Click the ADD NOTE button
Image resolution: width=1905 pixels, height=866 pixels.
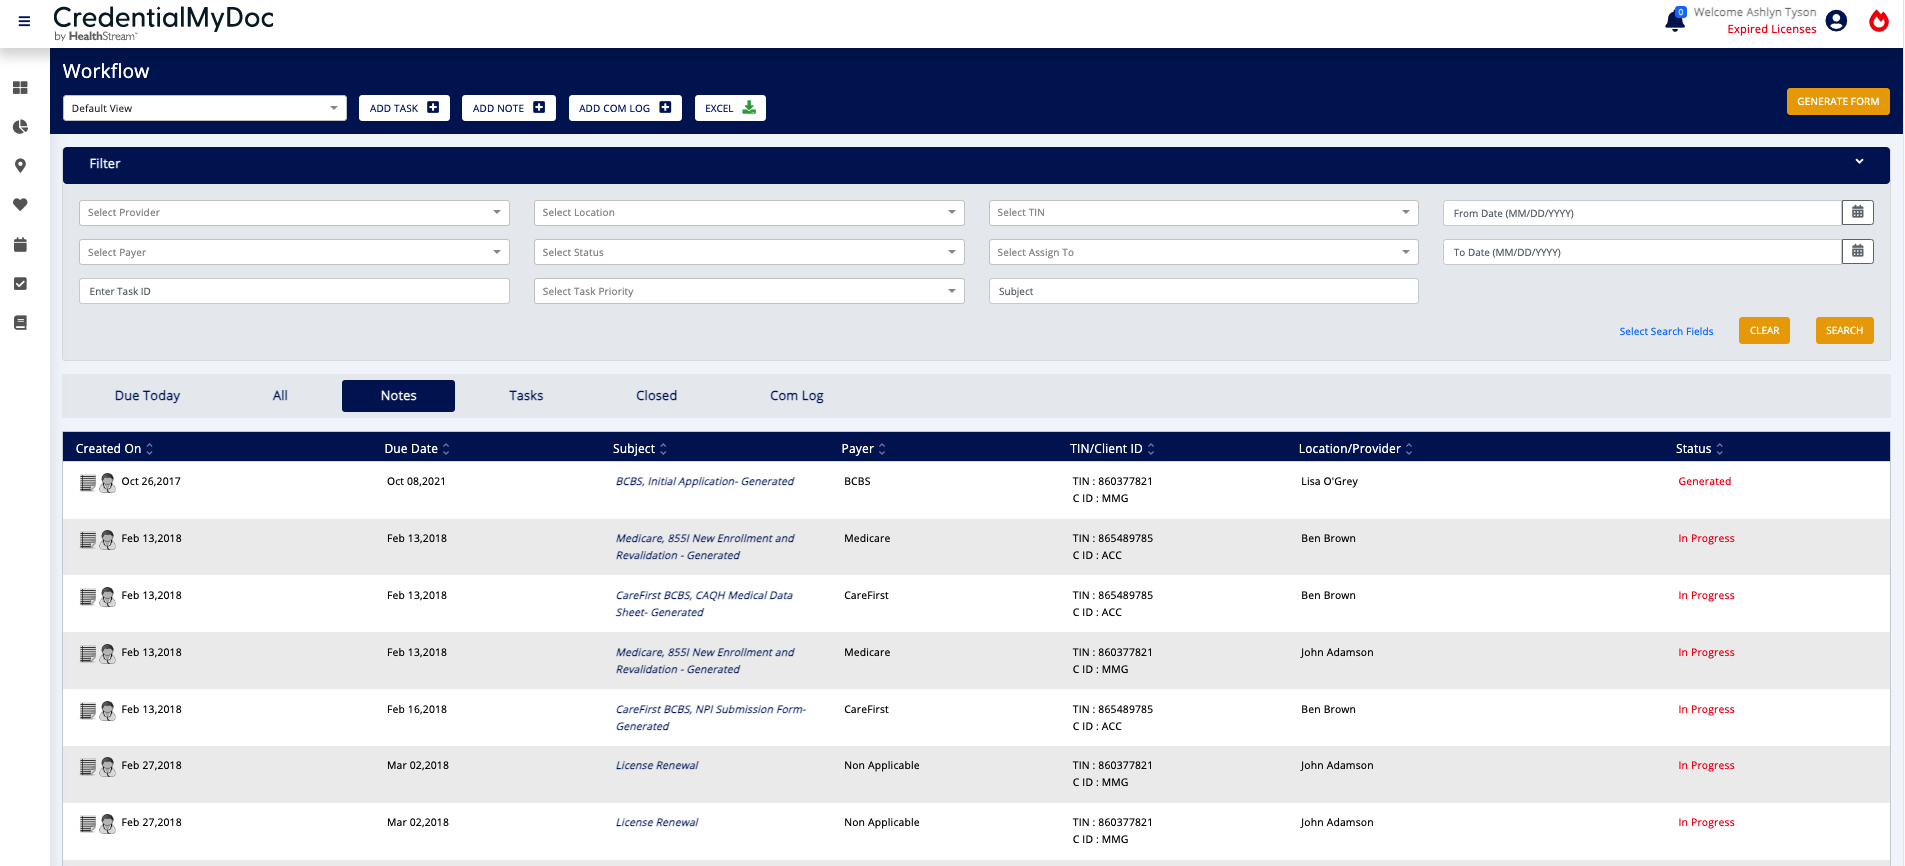click(x=508, y=108)
